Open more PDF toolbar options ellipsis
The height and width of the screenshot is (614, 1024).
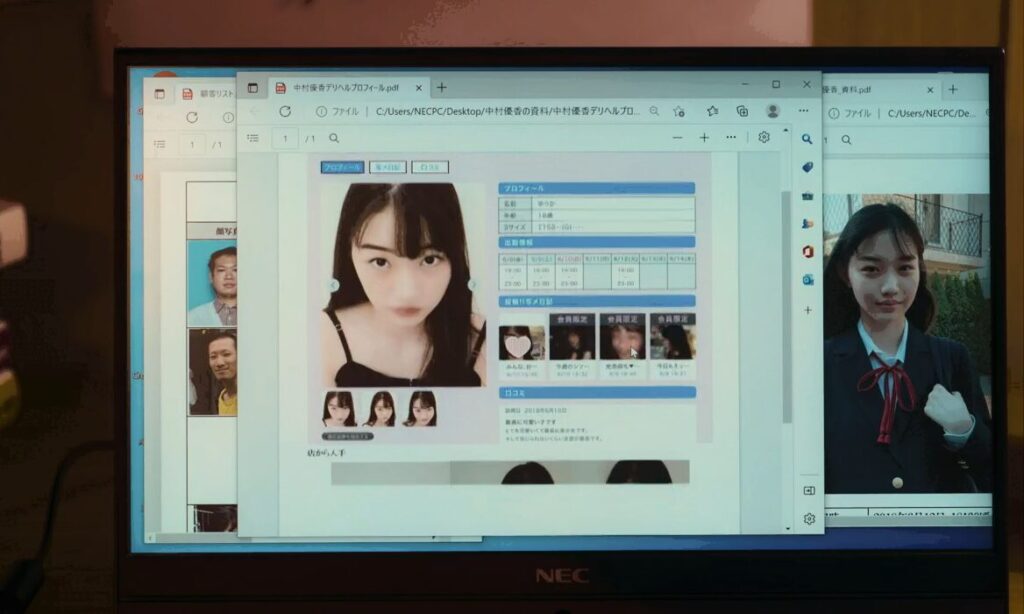(x=731, y=137)
